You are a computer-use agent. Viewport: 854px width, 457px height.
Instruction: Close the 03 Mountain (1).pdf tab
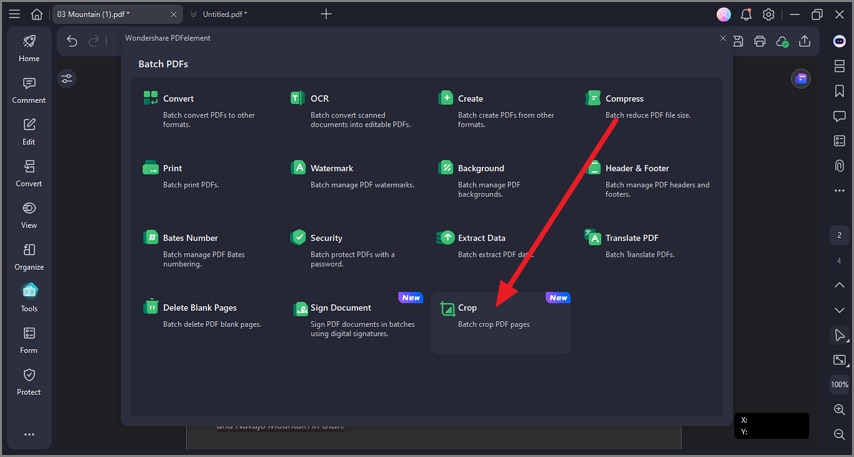coord(173,15)
